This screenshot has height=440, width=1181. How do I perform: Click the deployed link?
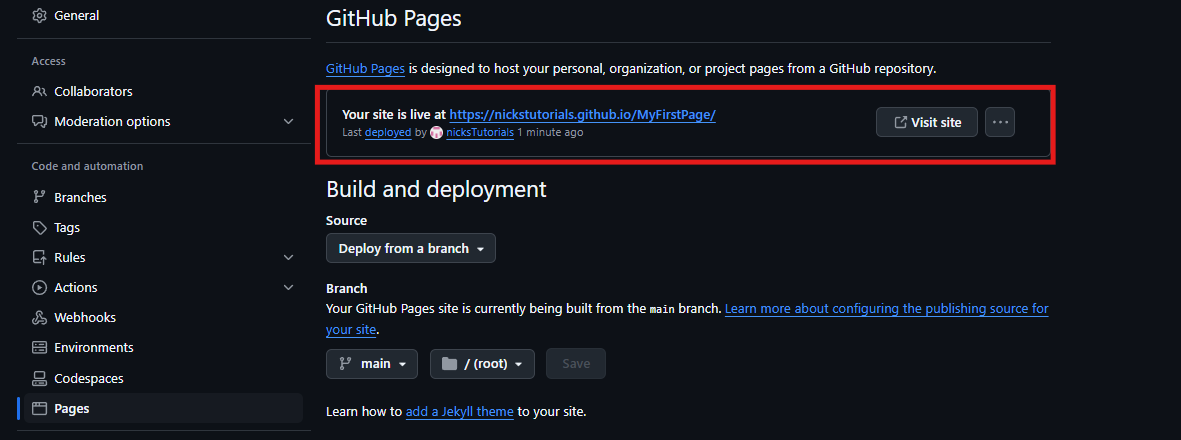(x=388, y=133)
